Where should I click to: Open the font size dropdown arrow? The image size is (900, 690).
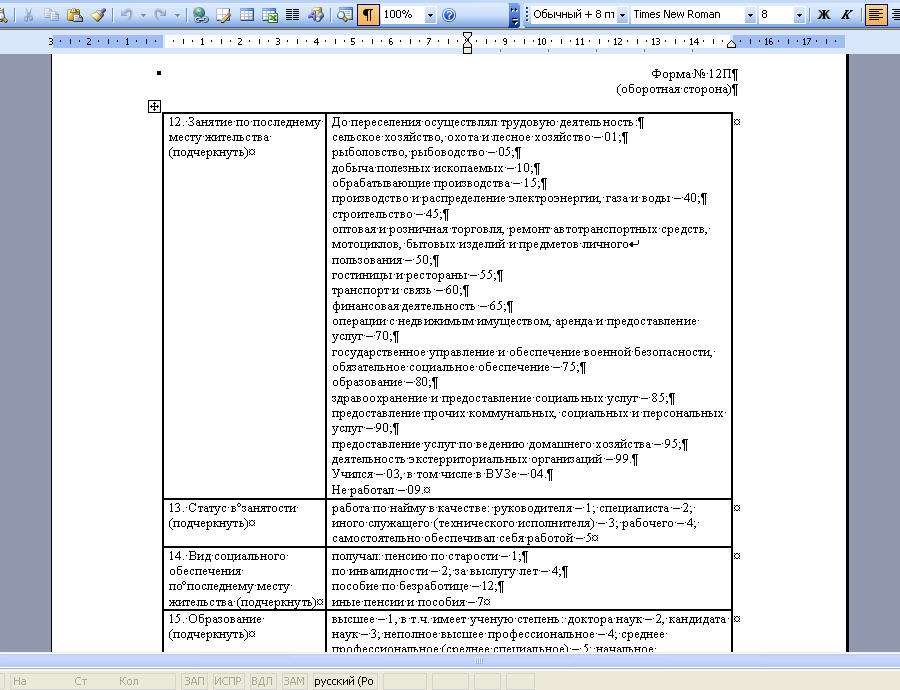[x=799, y=15]
